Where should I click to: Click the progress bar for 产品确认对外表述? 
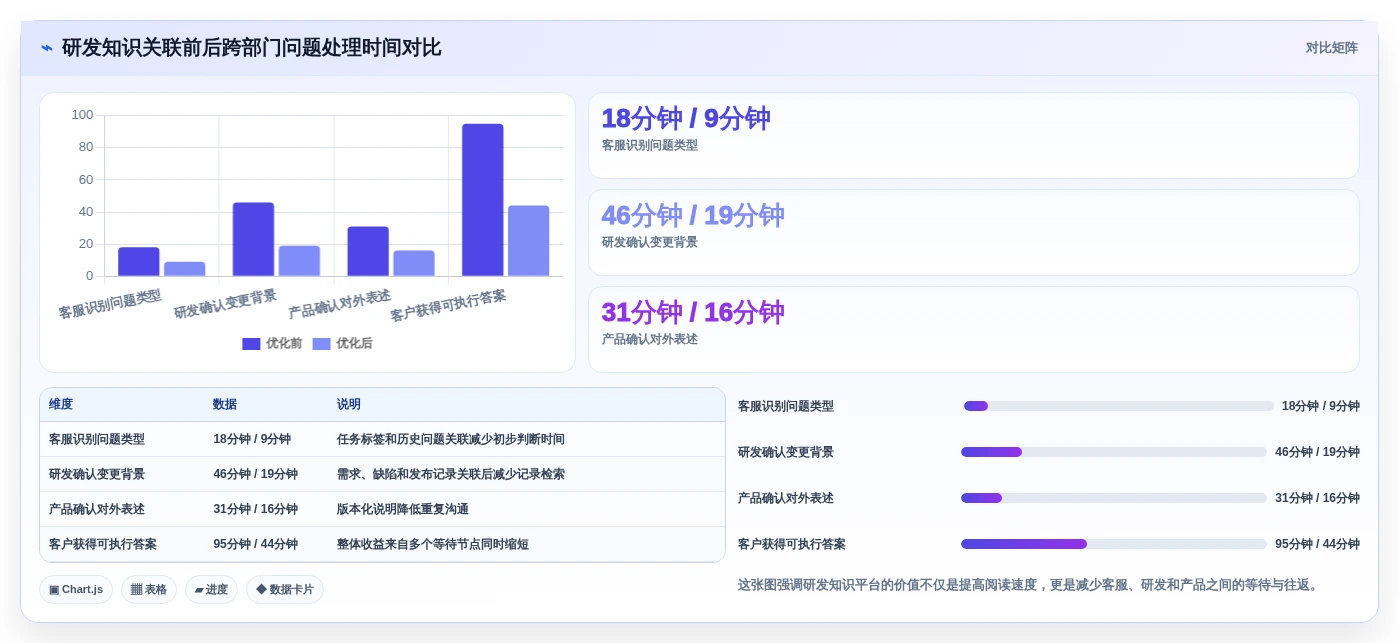coord(1114,498)
